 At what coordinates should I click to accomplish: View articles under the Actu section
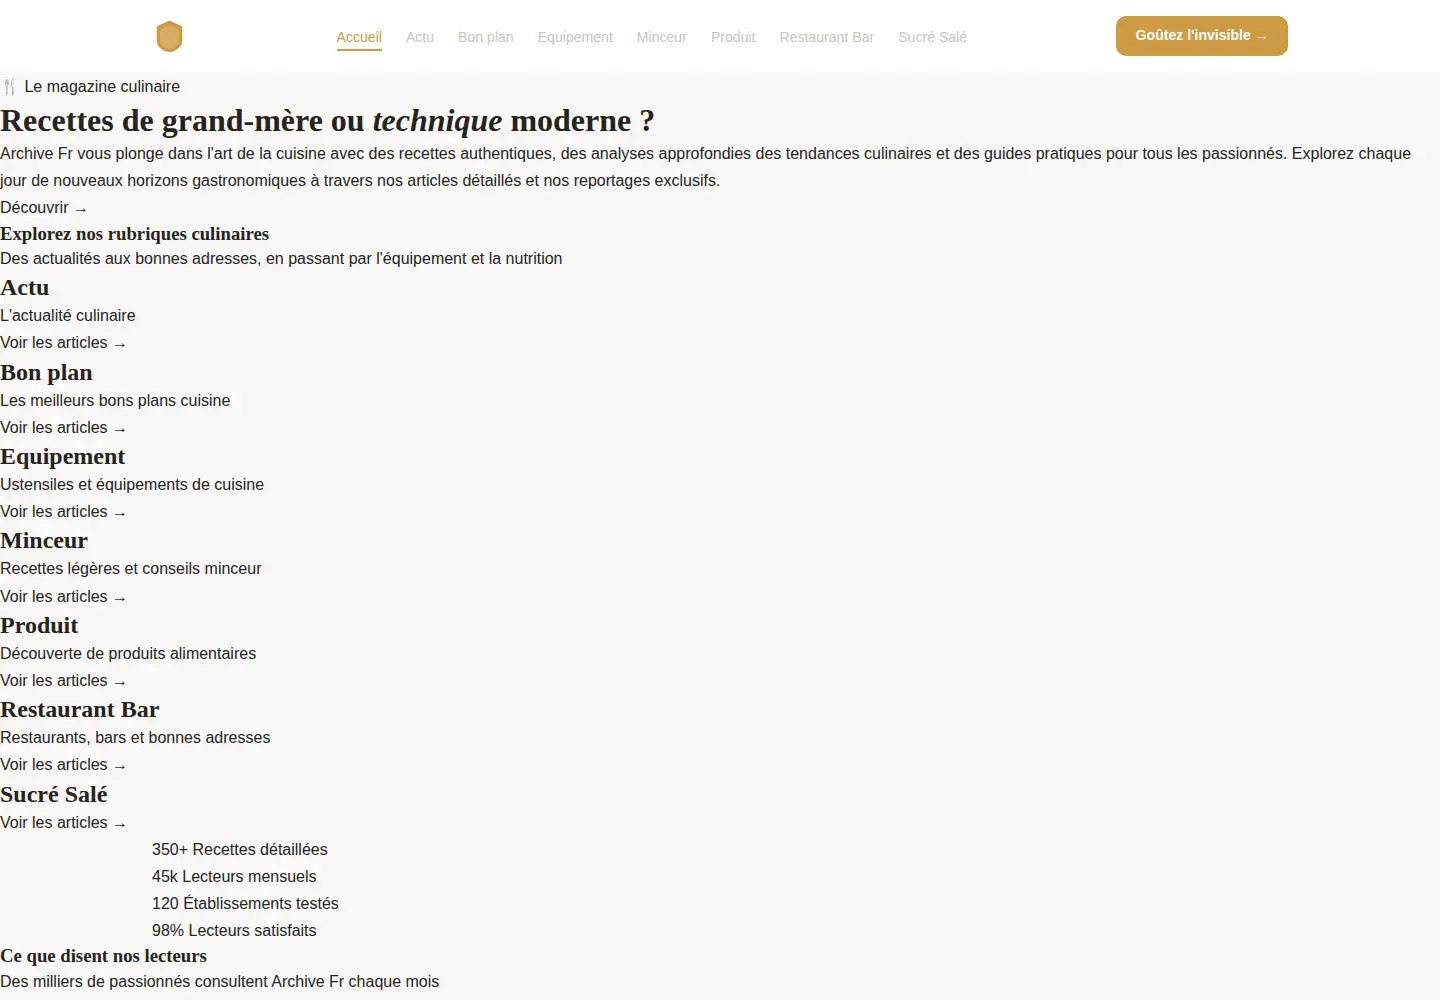point(63,343)
